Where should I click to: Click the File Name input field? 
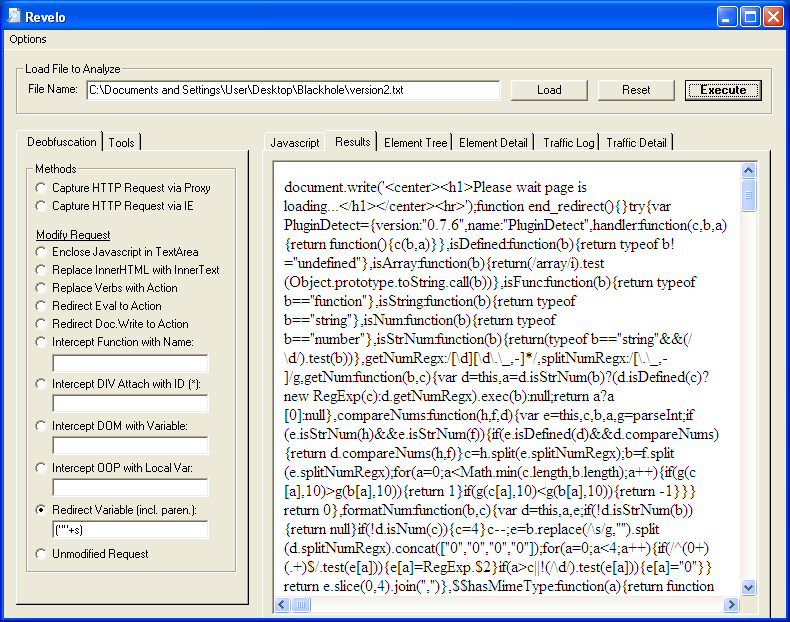coord(293,90)
